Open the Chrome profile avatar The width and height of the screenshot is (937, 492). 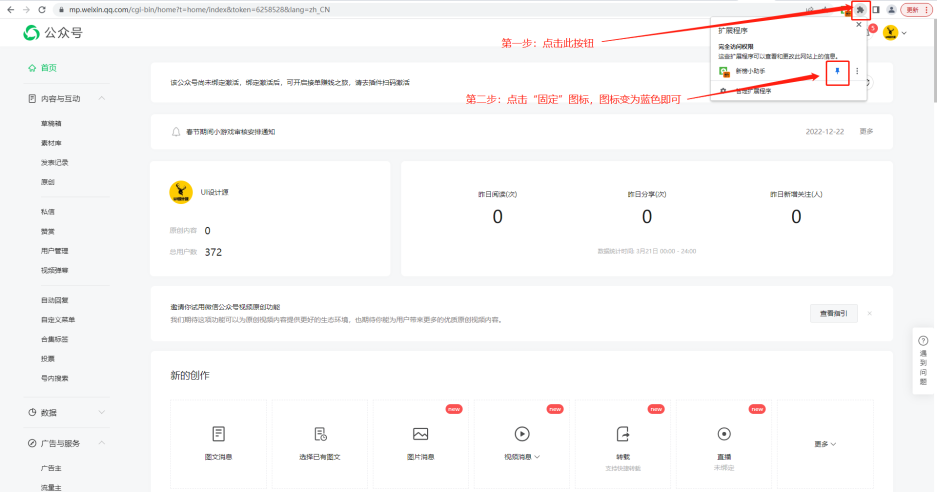(x=891, y=10)
